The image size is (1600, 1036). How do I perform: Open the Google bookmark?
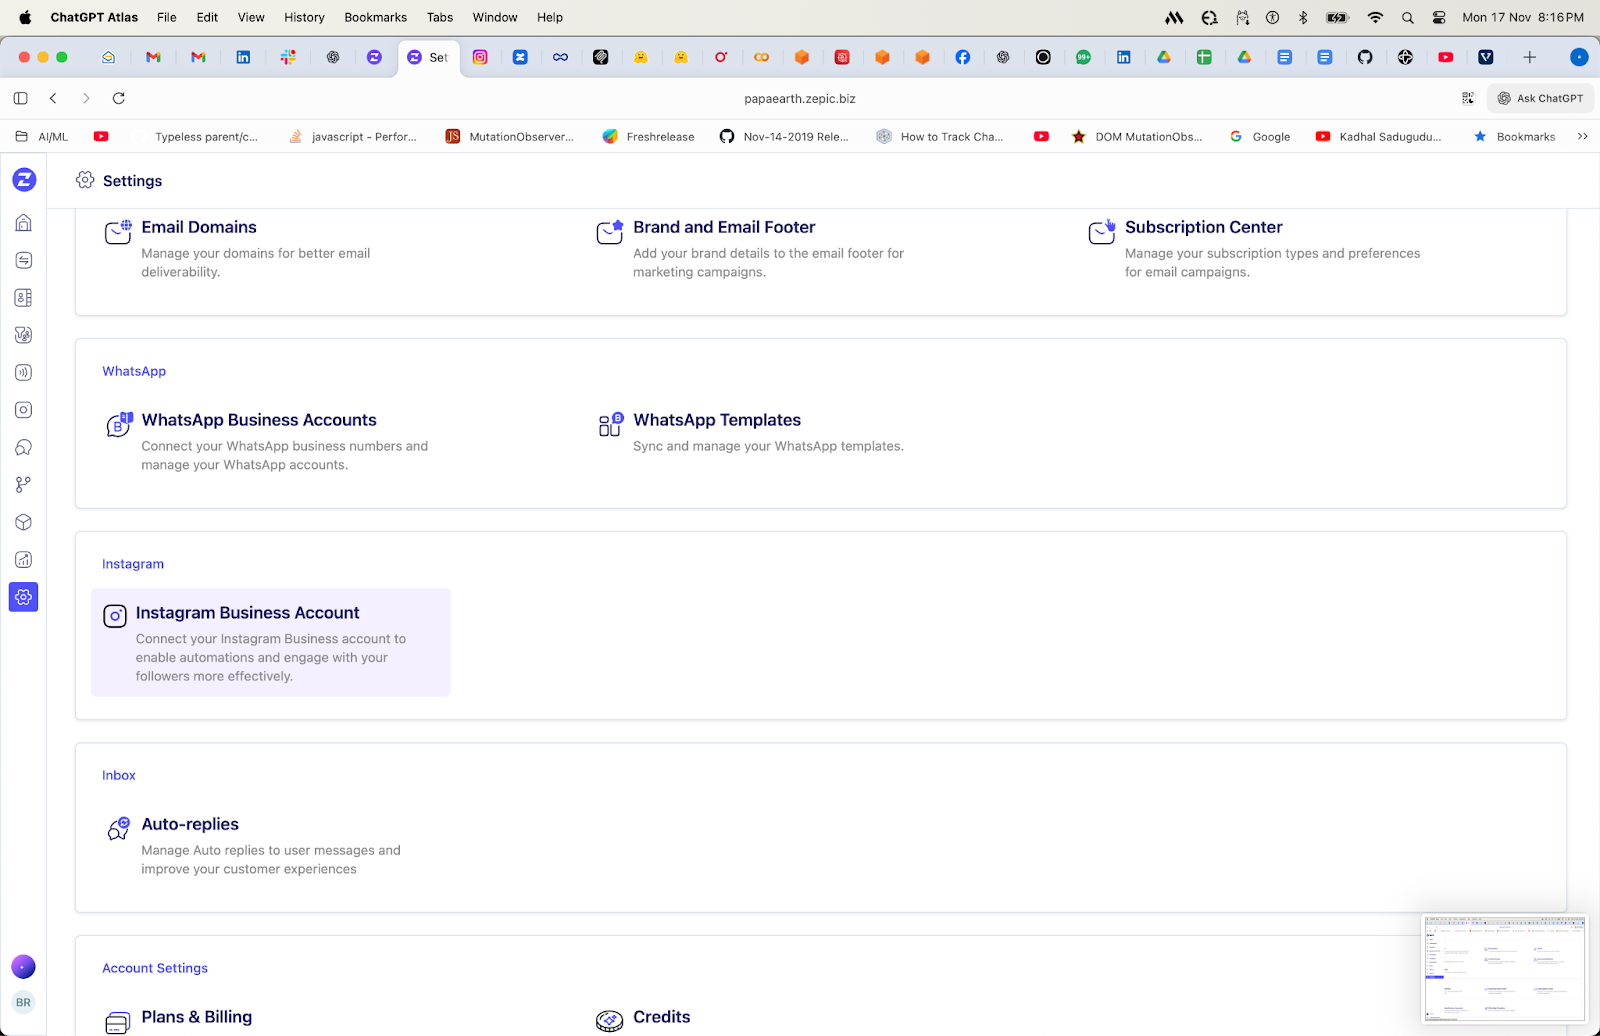[x=1260, y=137]
